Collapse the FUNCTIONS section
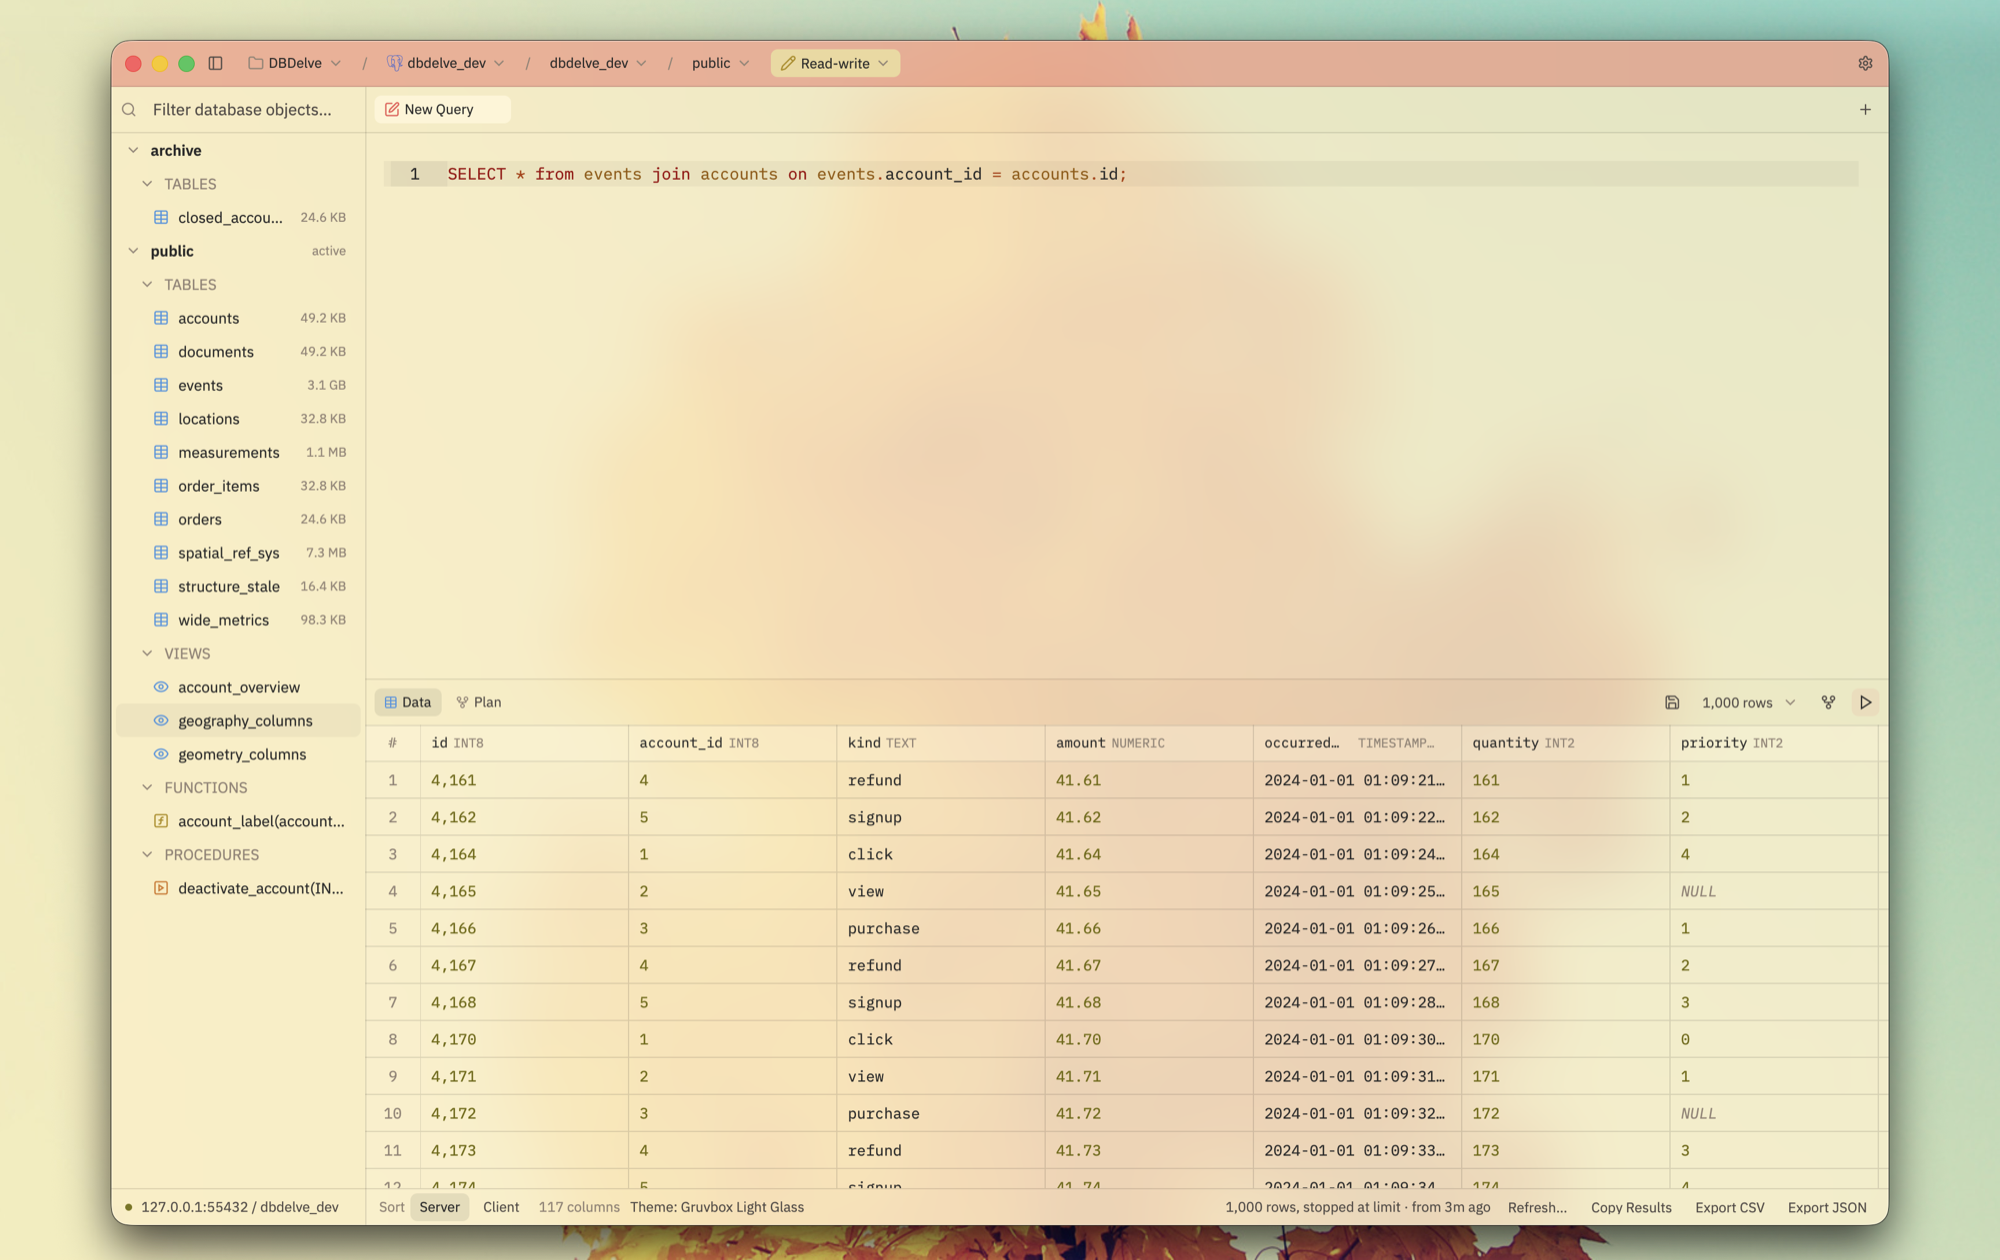The width and height of the screenshot is (2000, 1260). [x=147, y=788]
